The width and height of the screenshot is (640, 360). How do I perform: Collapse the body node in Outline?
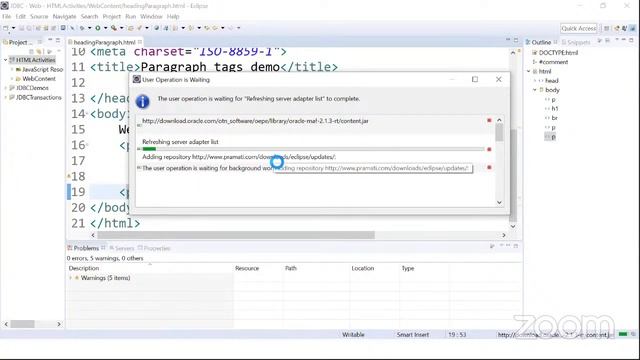(x=534, y=90)
